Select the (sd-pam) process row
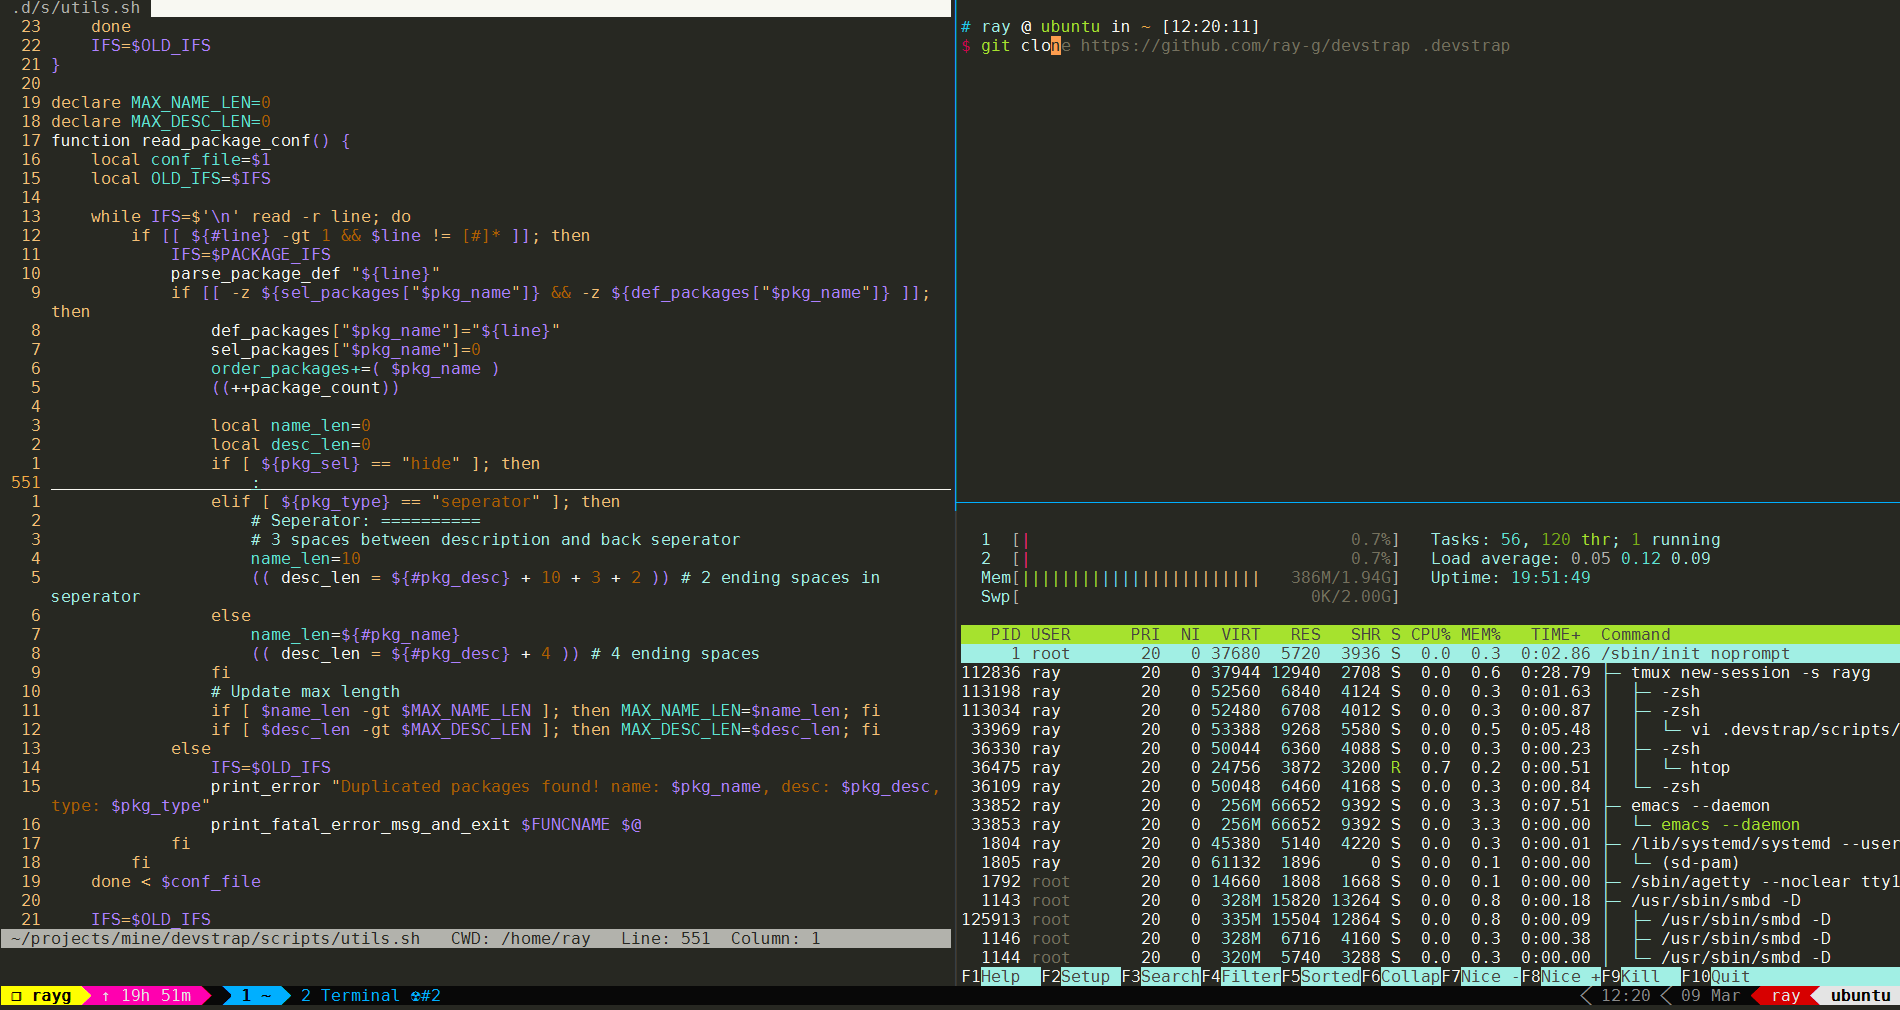 pyautogui.click(x=1430, y=863)
